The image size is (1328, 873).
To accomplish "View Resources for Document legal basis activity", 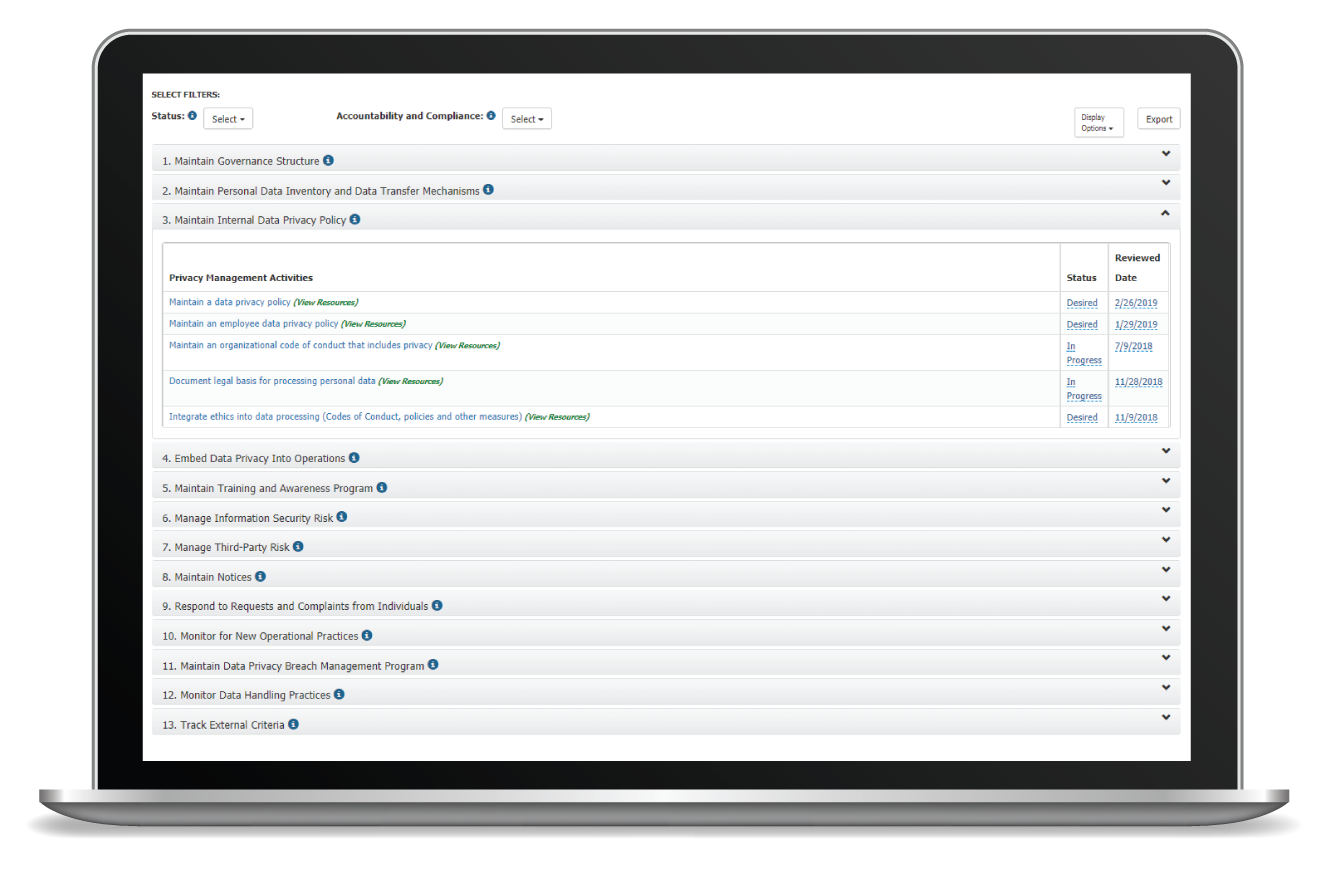I will pyautogui.click(x=411, y=381).
